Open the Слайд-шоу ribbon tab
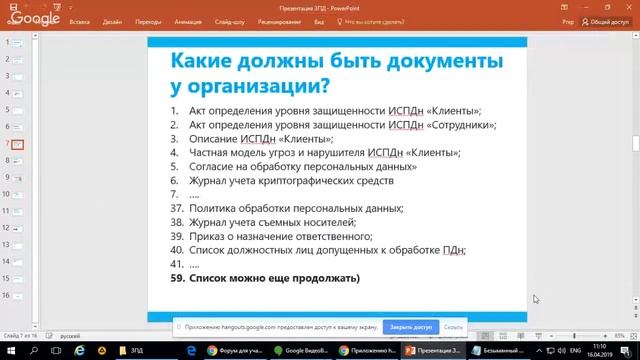 [x=230, y=22]
